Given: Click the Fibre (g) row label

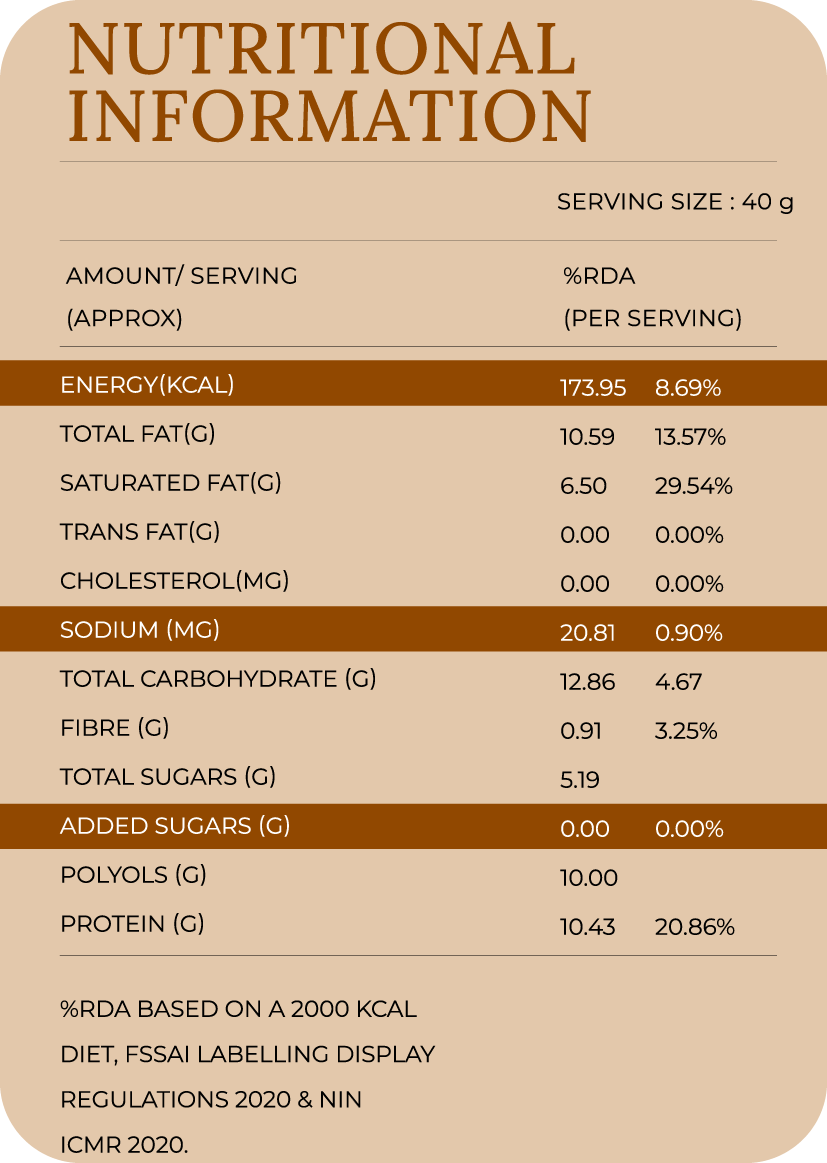Looking at the screenshot, I should tap(115, 728).
